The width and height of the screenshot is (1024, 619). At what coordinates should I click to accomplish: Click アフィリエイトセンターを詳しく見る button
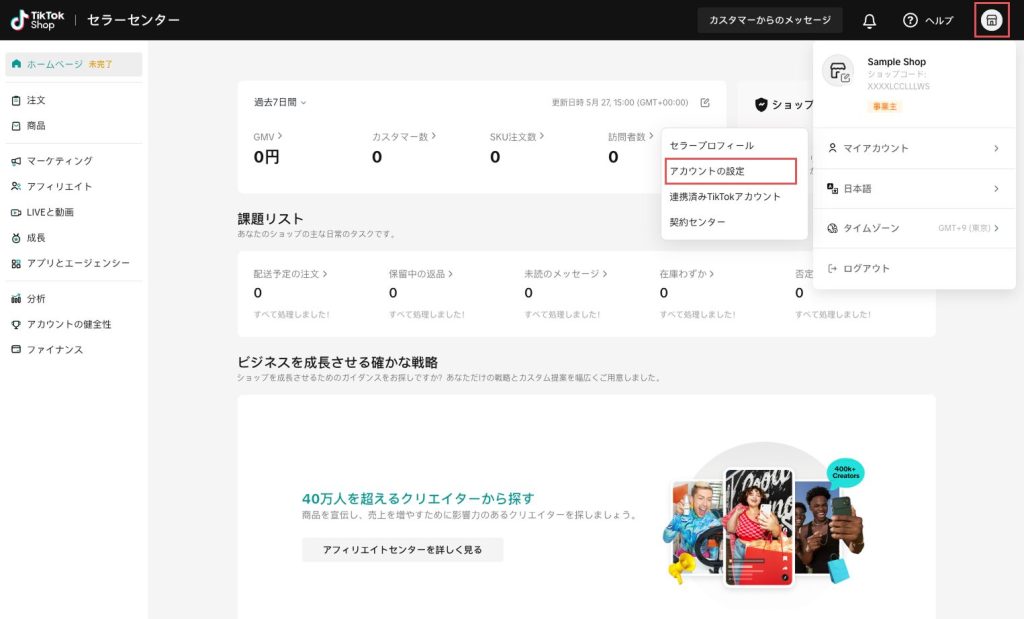(x=402, y=550)
